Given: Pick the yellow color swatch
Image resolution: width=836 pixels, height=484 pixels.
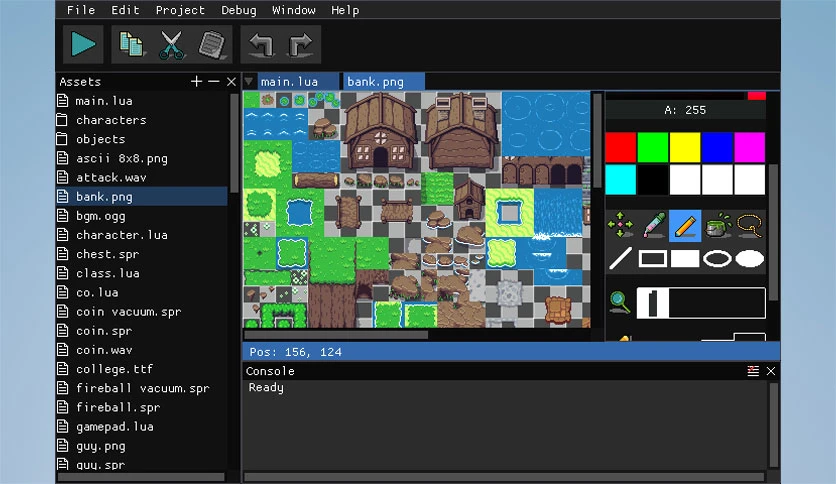Looking at the screenshot, I should point(685,147).
